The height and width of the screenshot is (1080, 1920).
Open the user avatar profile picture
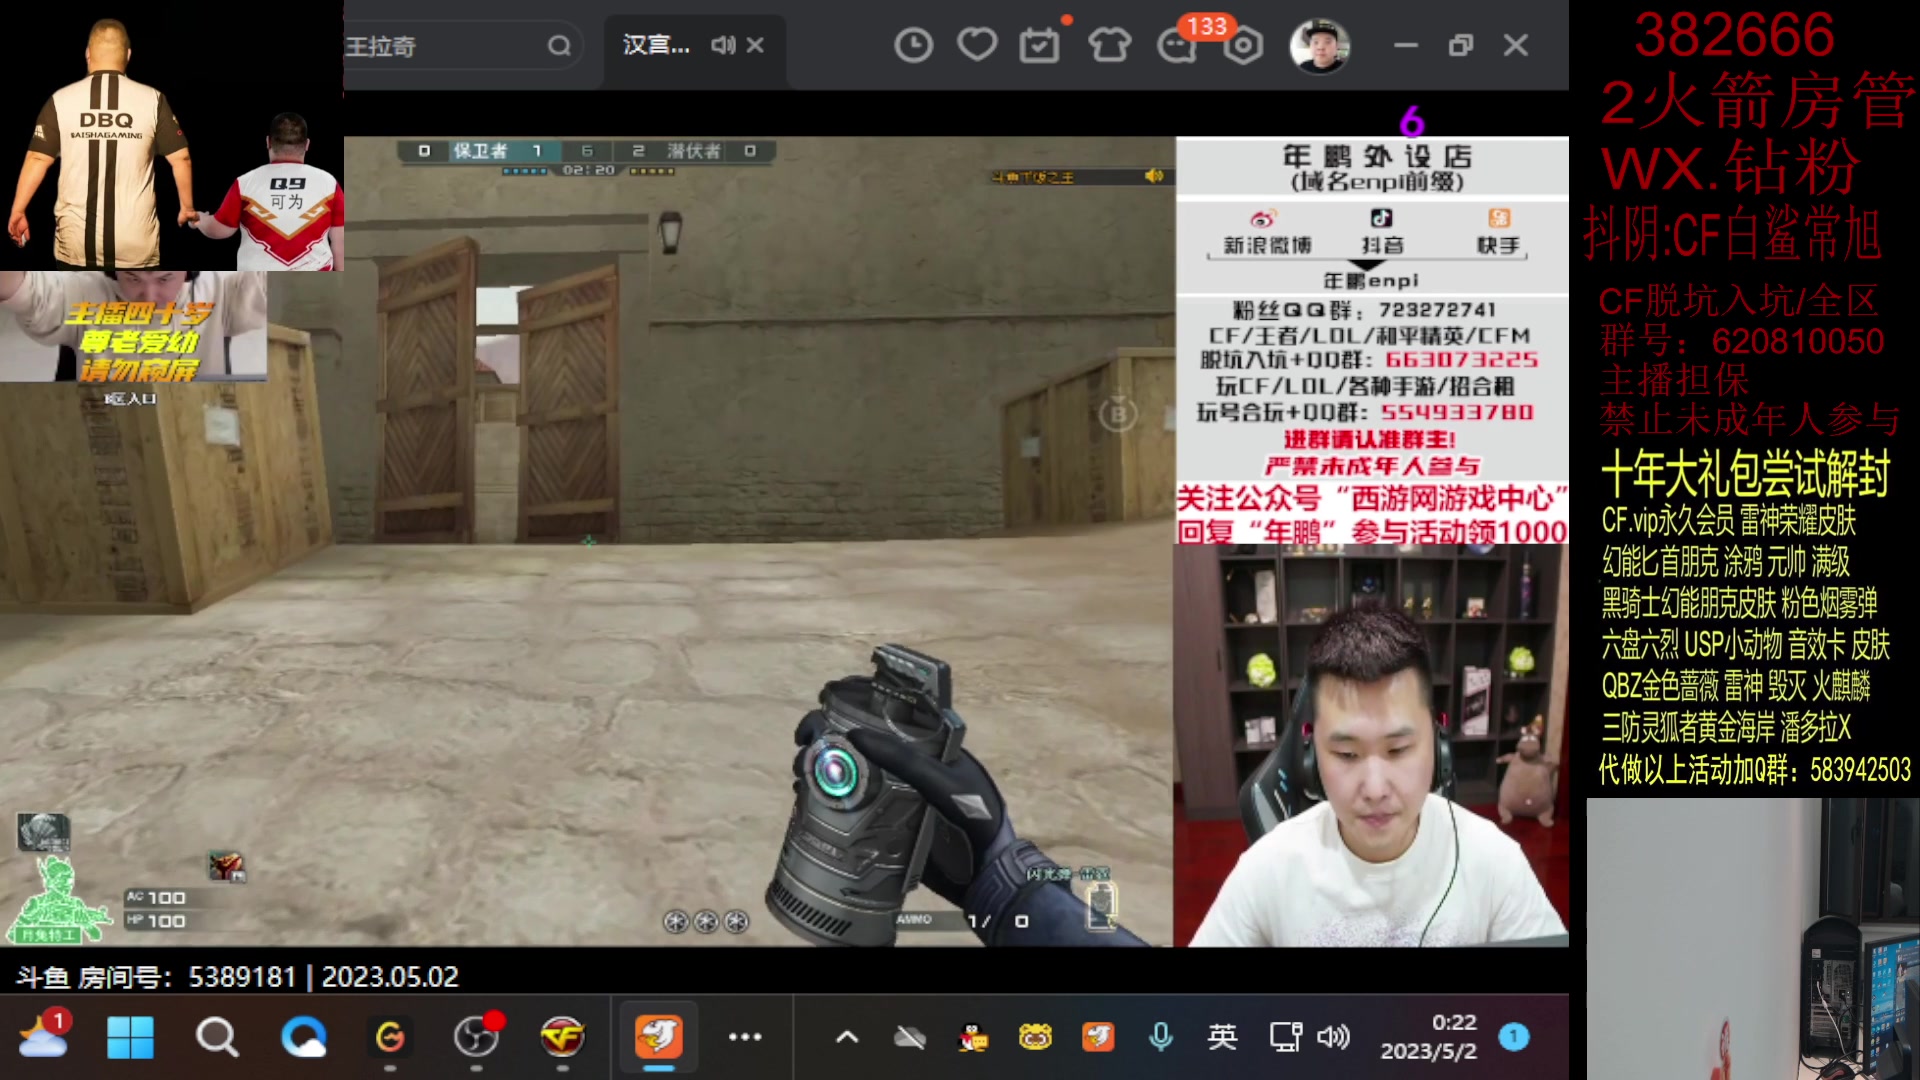pyautogui.click(x=1320, y=46)
